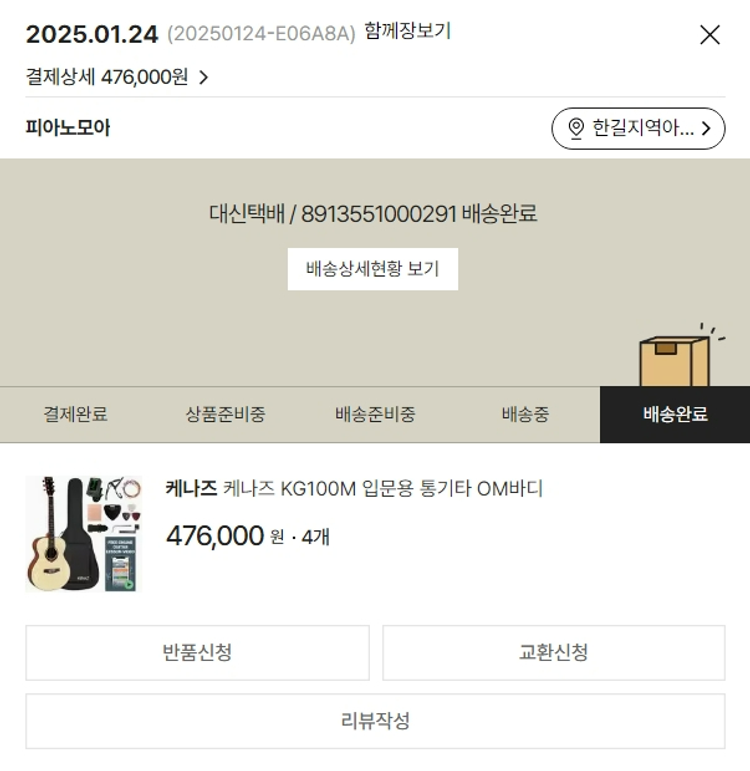750x771 pixels.
Task: Select the 배송완료 step
Action: [x=675, y=414]
